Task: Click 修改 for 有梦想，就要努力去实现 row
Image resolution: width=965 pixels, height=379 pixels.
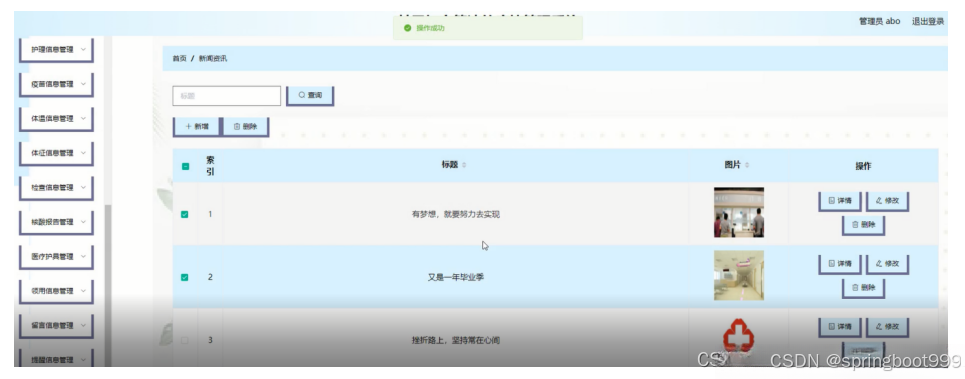Action: coord(887,201)
